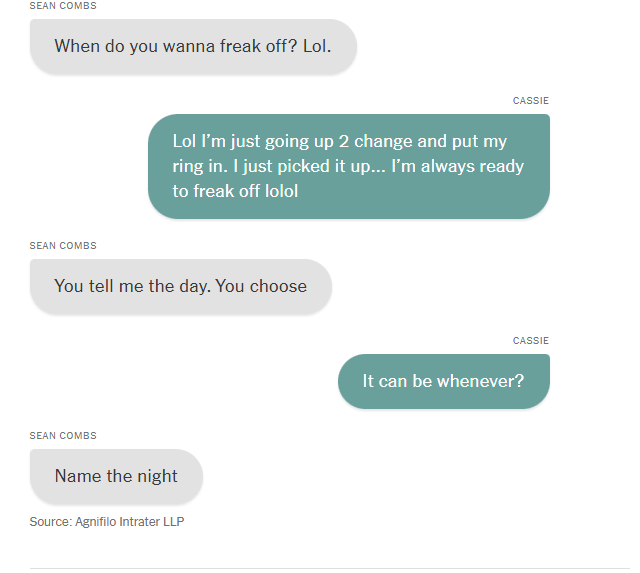Click the "Source: Agnifilo Intrater LLP" credit line
The height and width of the screenshot is (573, 640).
click(x=107, y=522)
